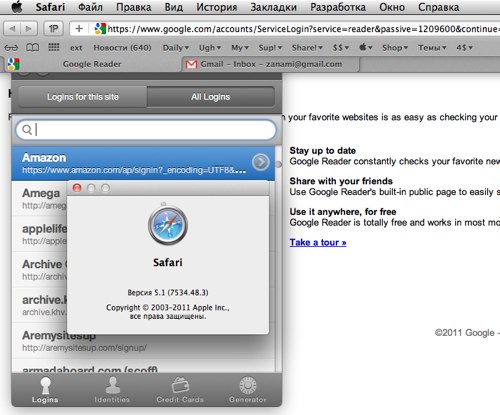
Task: Open the $$ bookmarks folder dropdown
Action: pos(340,48)
